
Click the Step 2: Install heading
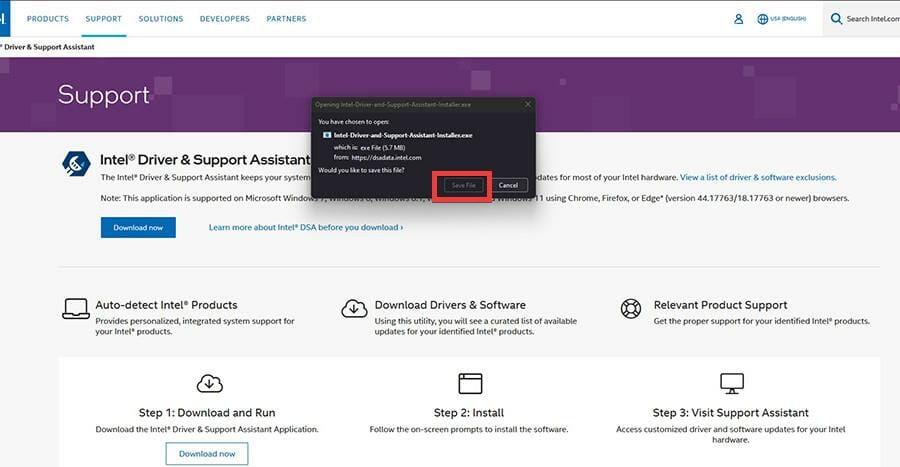[x=469, y=413]
